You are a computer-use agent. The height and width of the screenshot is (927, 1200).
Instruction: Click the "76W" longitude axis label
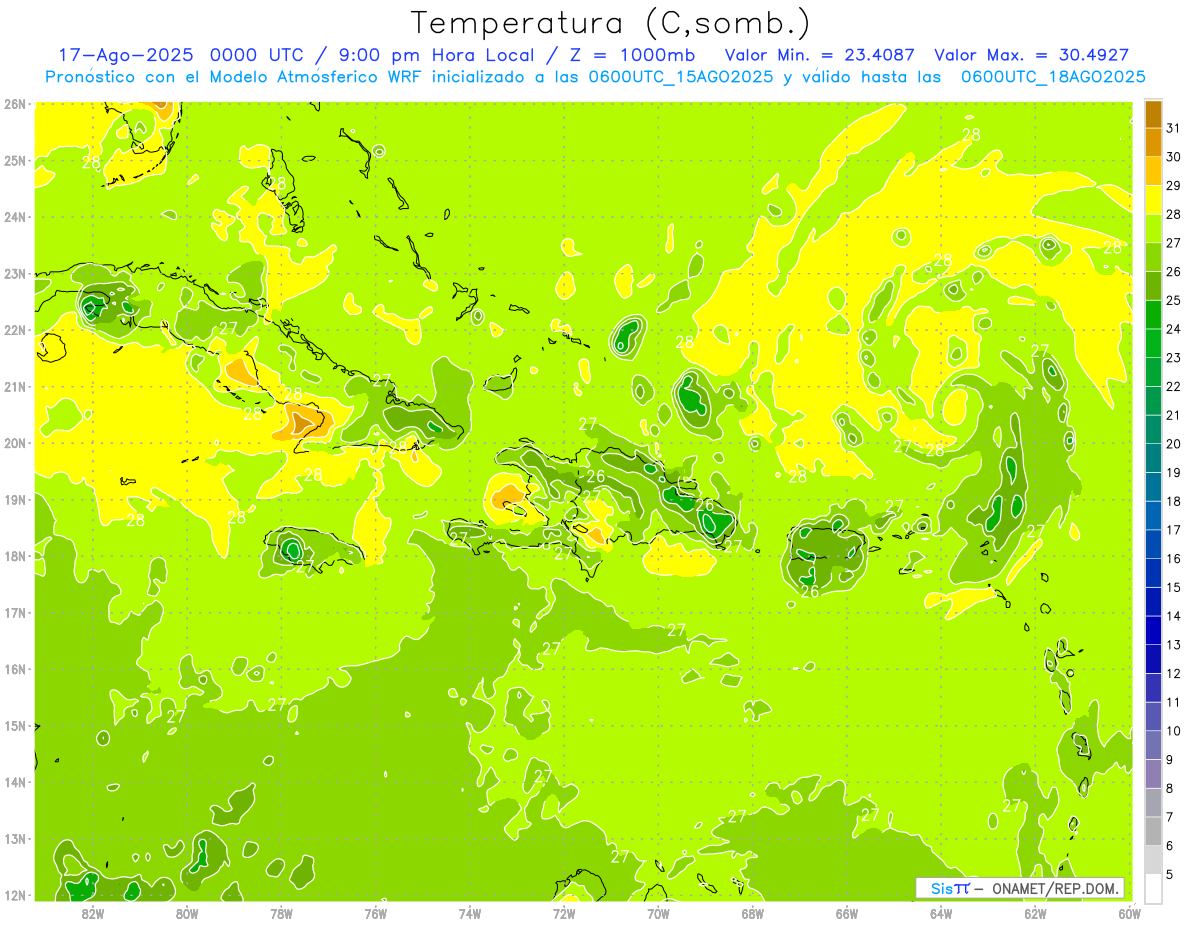click(376, 913)
